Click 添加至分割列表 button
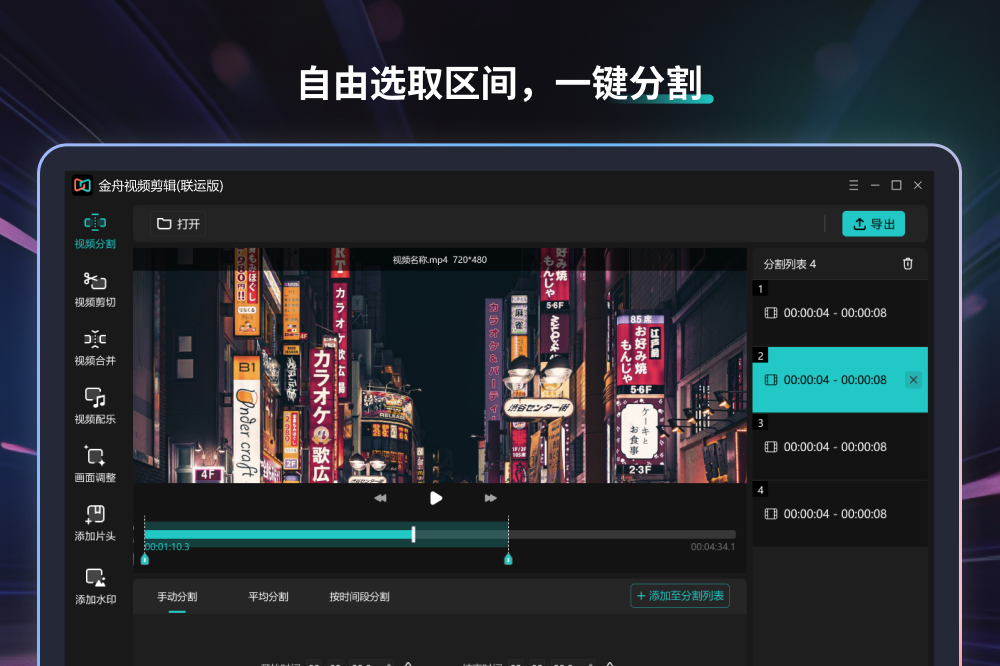This screenshot has width=1000, height=666. pos(680,596)
